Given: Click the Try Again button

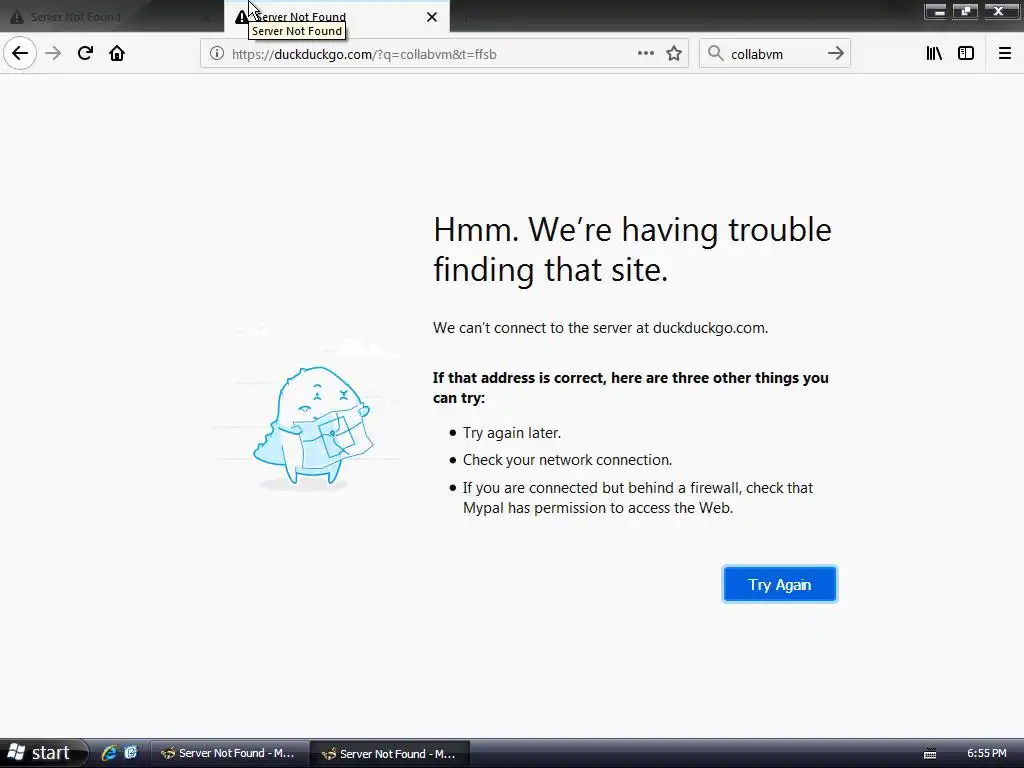Looking at the screenshot, I should [x=780, y=584].
